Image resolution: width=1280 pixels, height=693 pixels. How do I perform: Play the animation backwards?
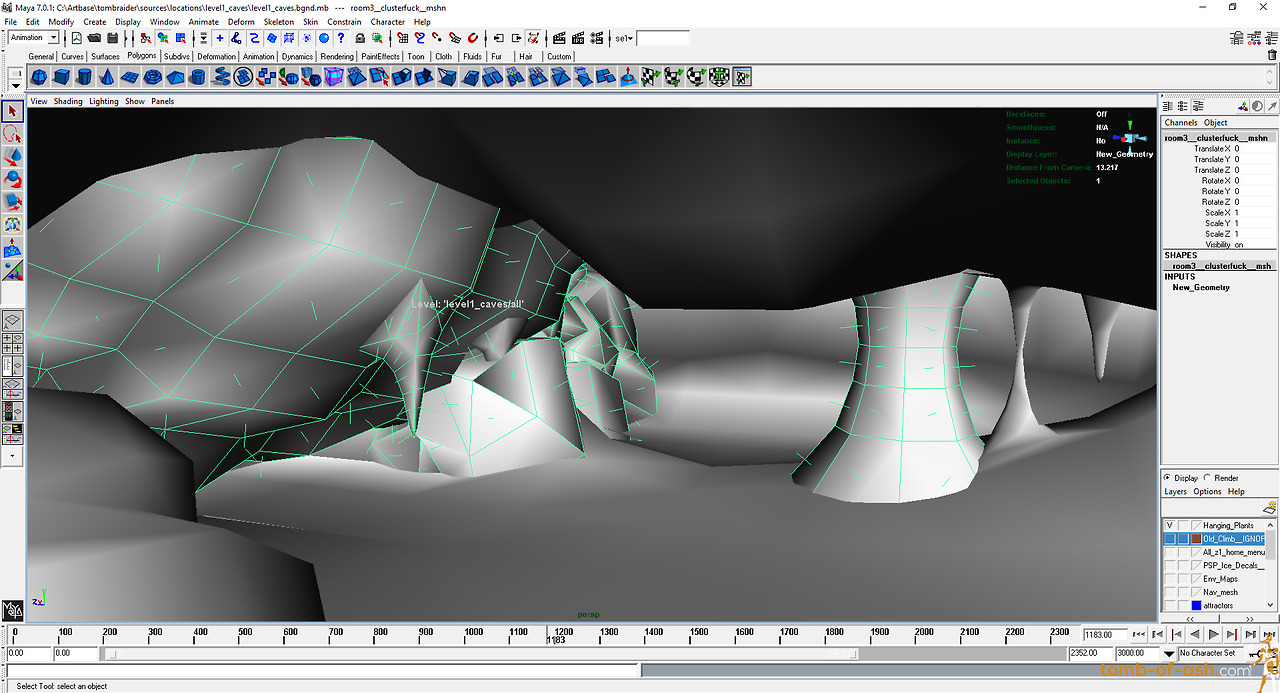coord(1195,634)
